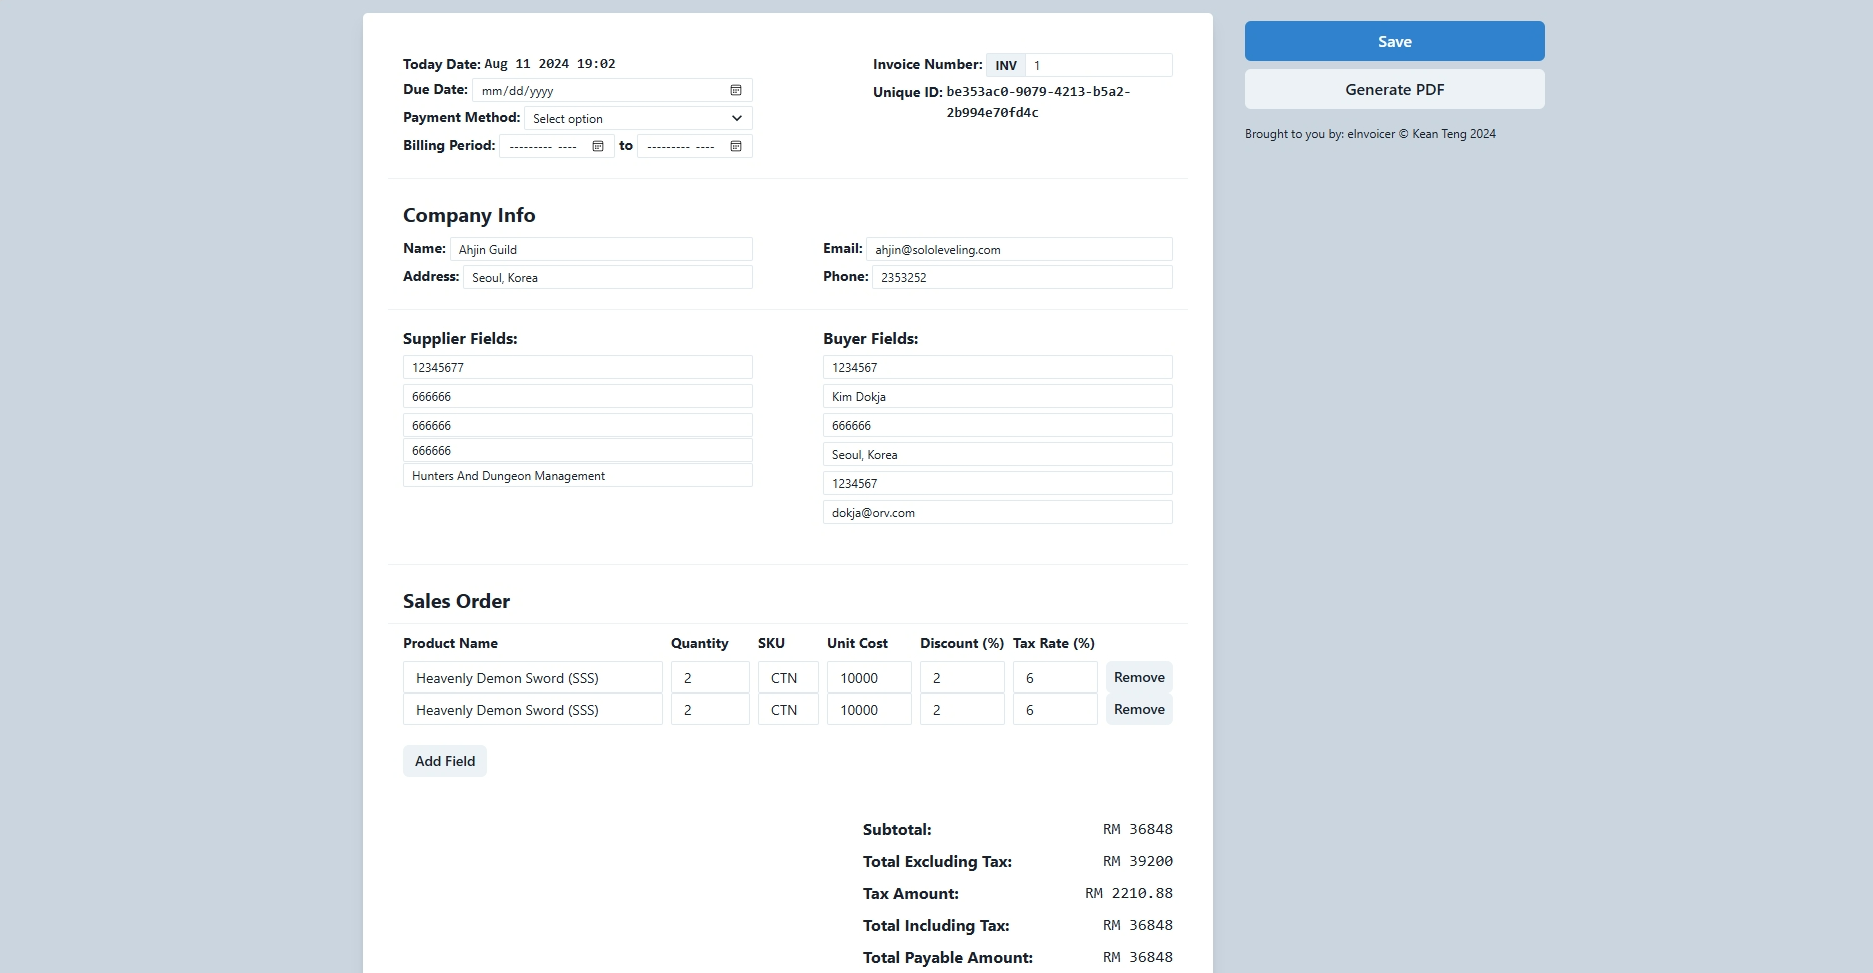Edit second row Discount (%) field
1873x973 pixels.
[962, 709]
